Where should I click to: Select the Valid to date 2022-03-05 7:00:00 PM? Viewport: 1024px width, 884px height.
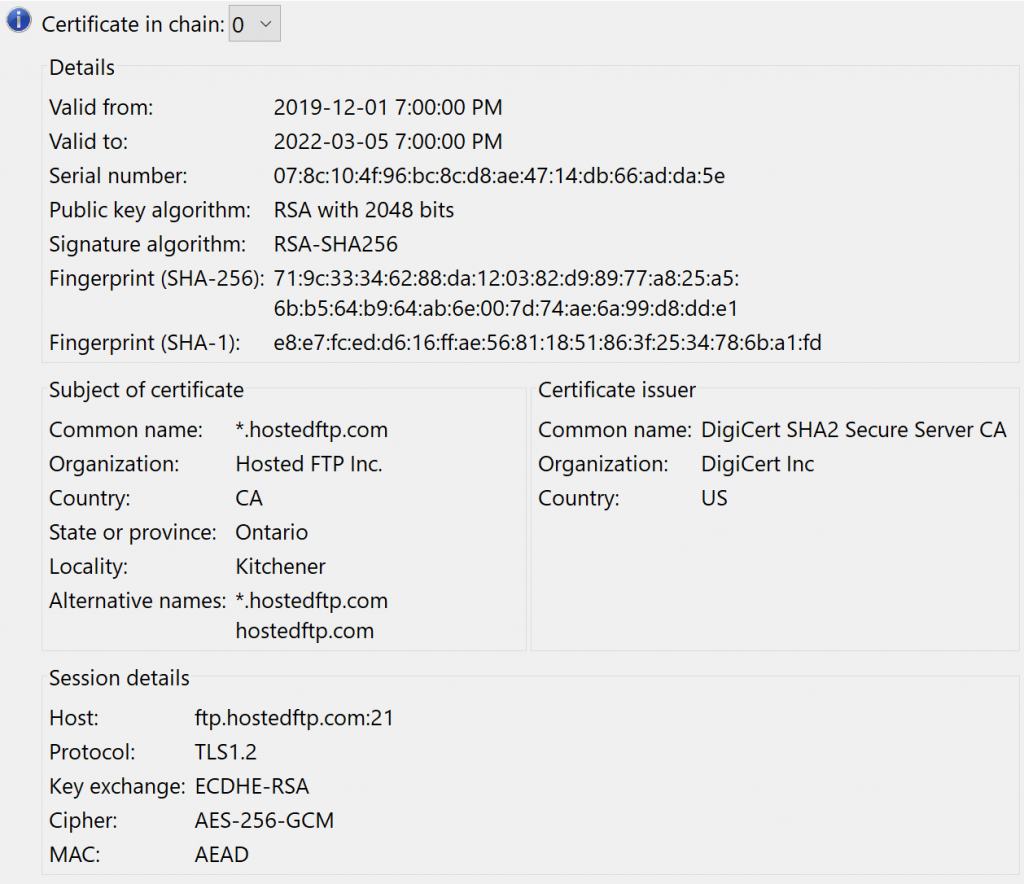388,141
